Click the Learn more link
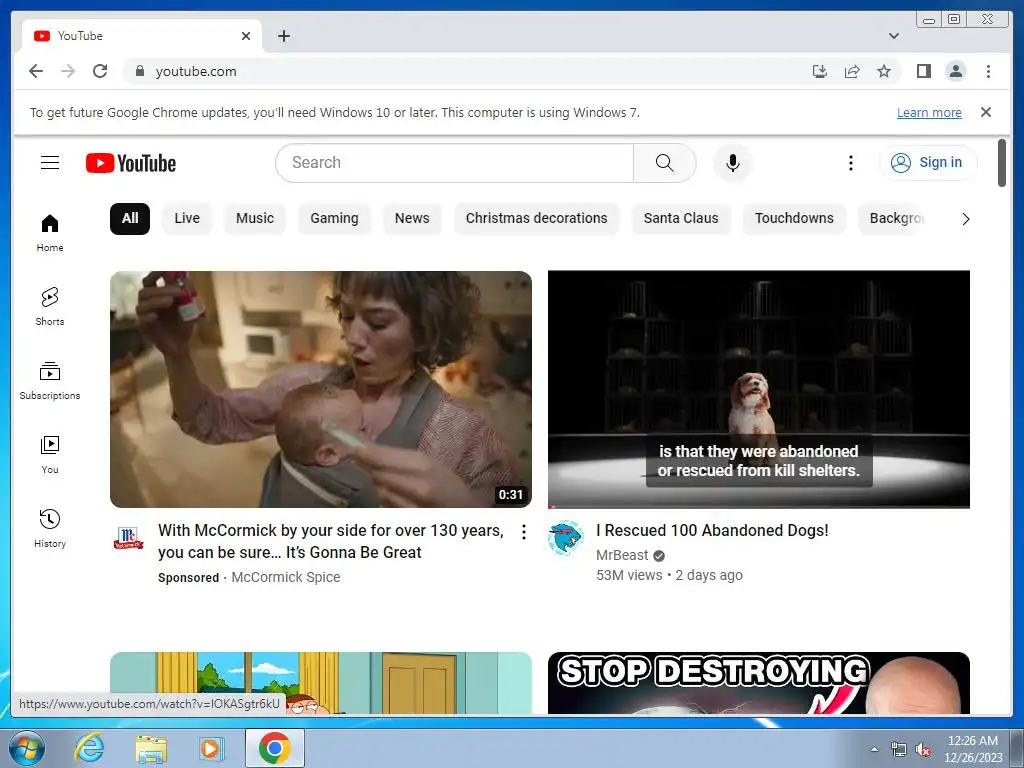Viewport: 1024px width, 768px height. pos(929,112)
